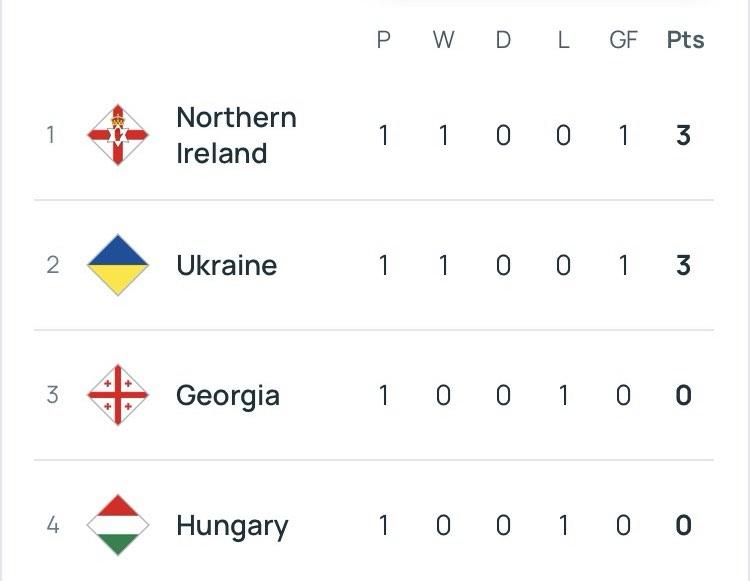The image size is (750, 581).
Task: Select the Georgia team name
Action: 228,396
